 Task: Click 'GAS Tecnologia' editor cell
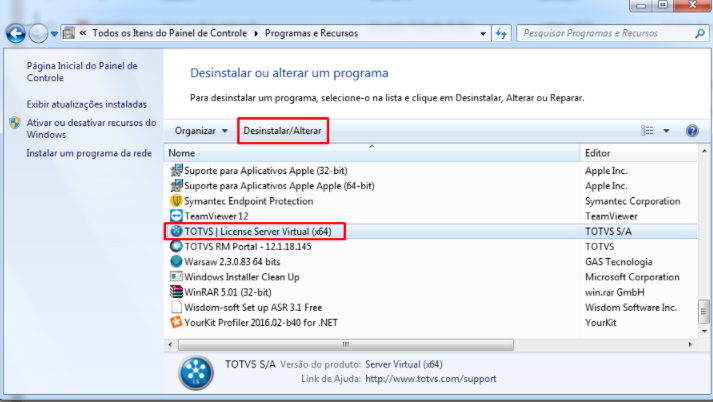618,262
